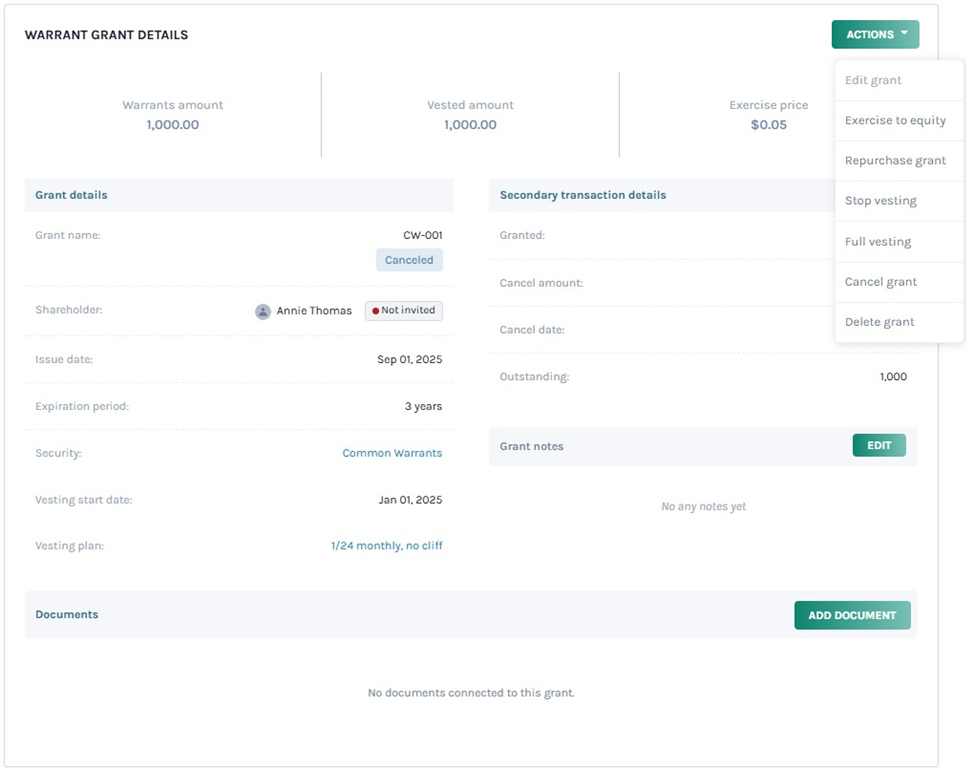Click Delete grant in the menu

pos(879,322)
